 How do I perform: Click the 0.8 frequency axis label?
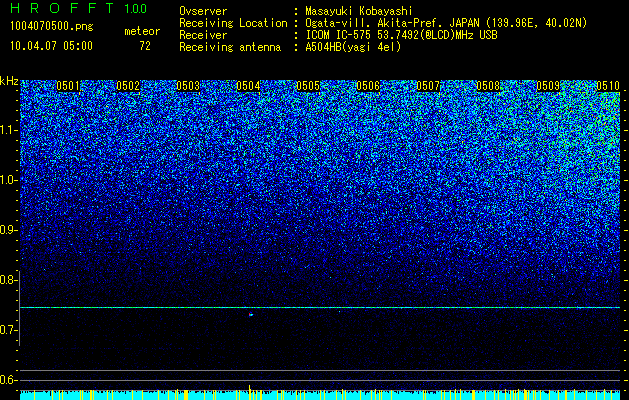pyautogui.click(x=9, y=280)
